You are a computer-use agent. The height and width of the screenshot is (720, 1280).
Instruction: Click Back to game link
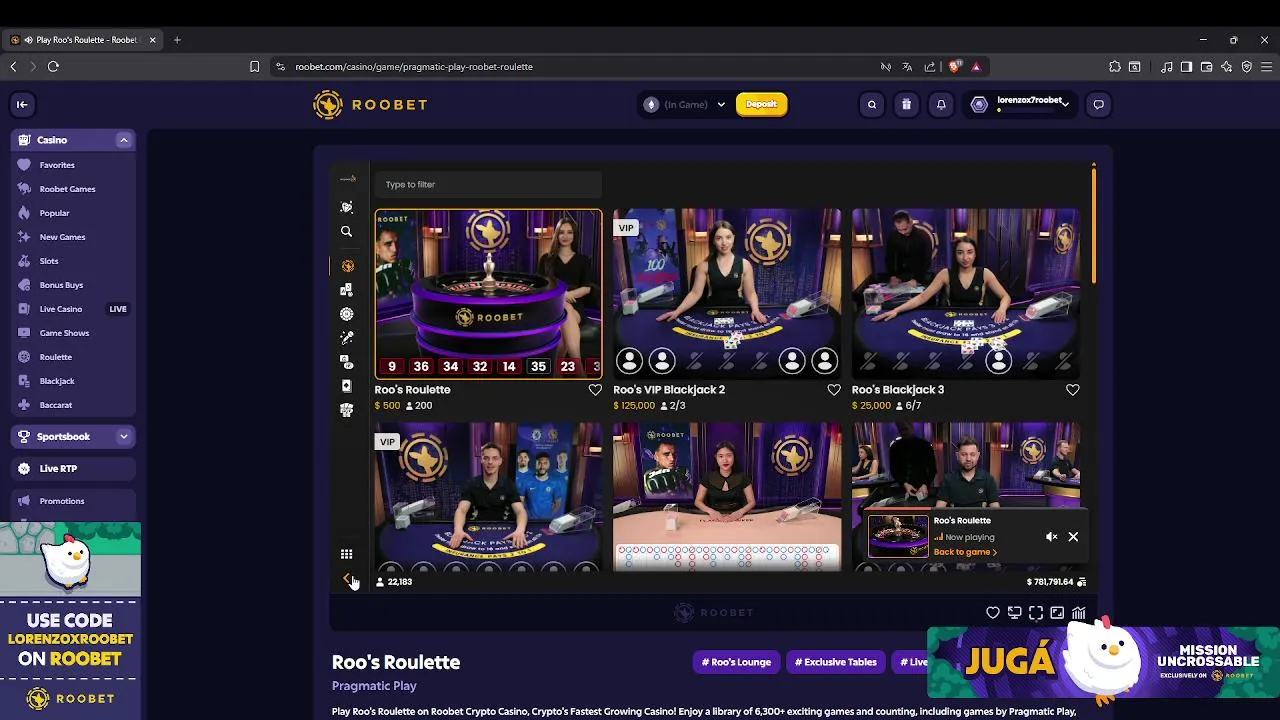965,552
